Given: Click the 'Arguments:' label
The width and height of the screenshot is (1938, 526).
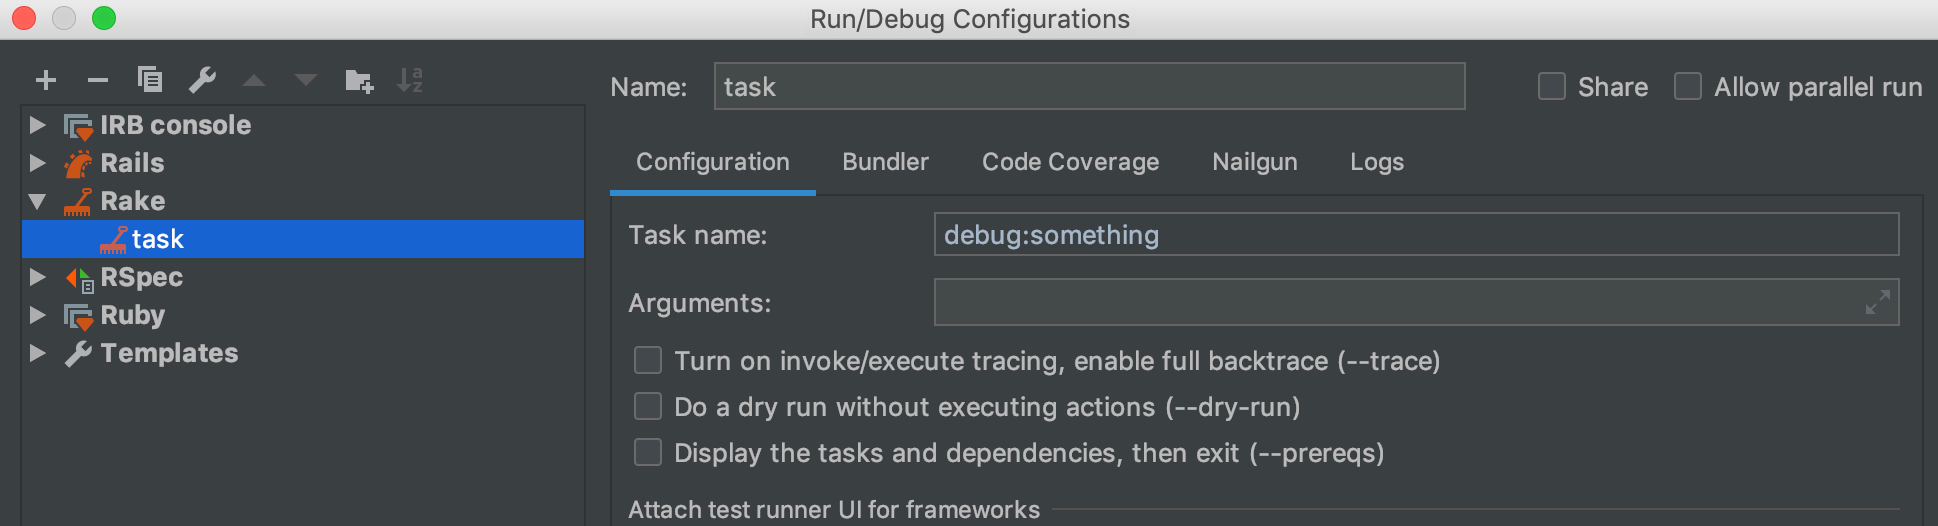Looking at the screenshot, I should pos(699,303).
